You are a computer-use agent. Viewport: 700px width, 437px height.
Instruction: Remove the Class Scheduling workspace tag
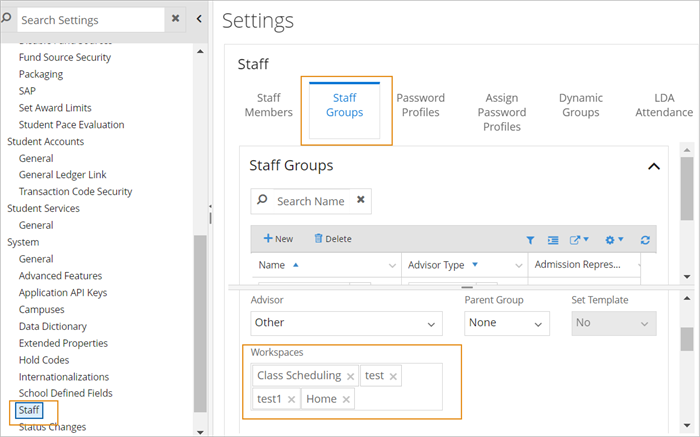(x=350, y=376)
